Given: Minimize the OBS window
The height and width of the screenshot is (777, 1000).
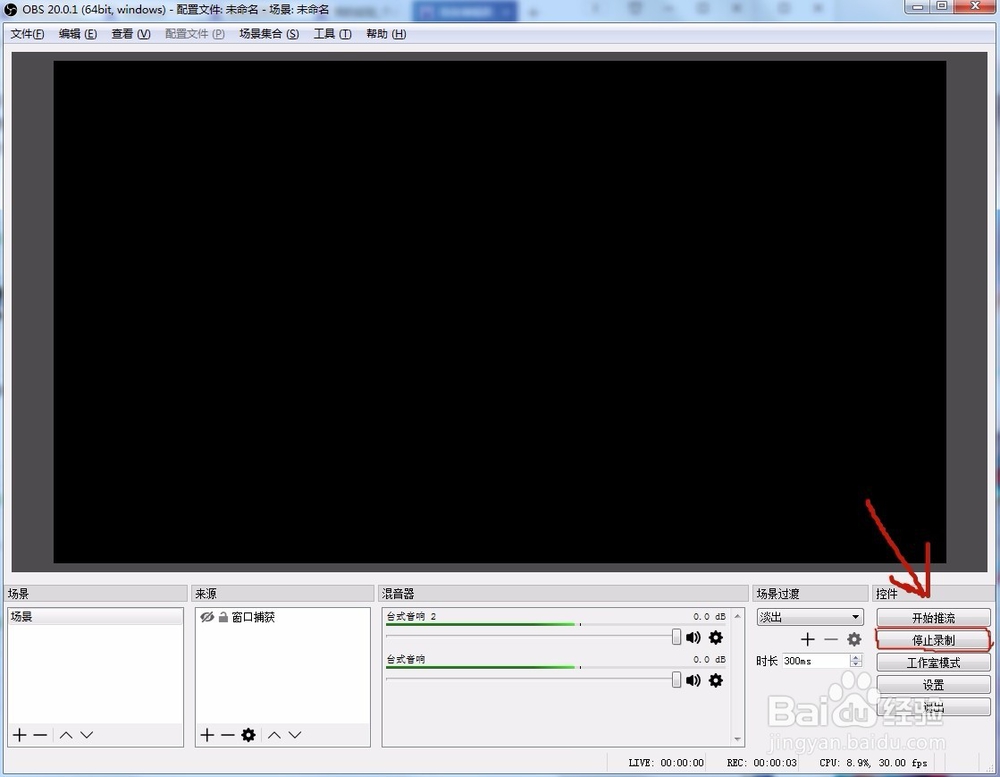Looking at the screenshot, I should point(918,6).
